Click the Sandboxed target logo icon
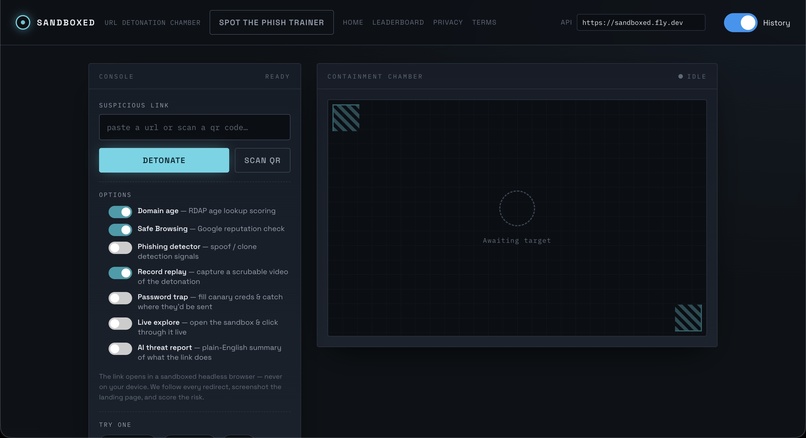This screenshot has height=438, width=806. (23, 22)
